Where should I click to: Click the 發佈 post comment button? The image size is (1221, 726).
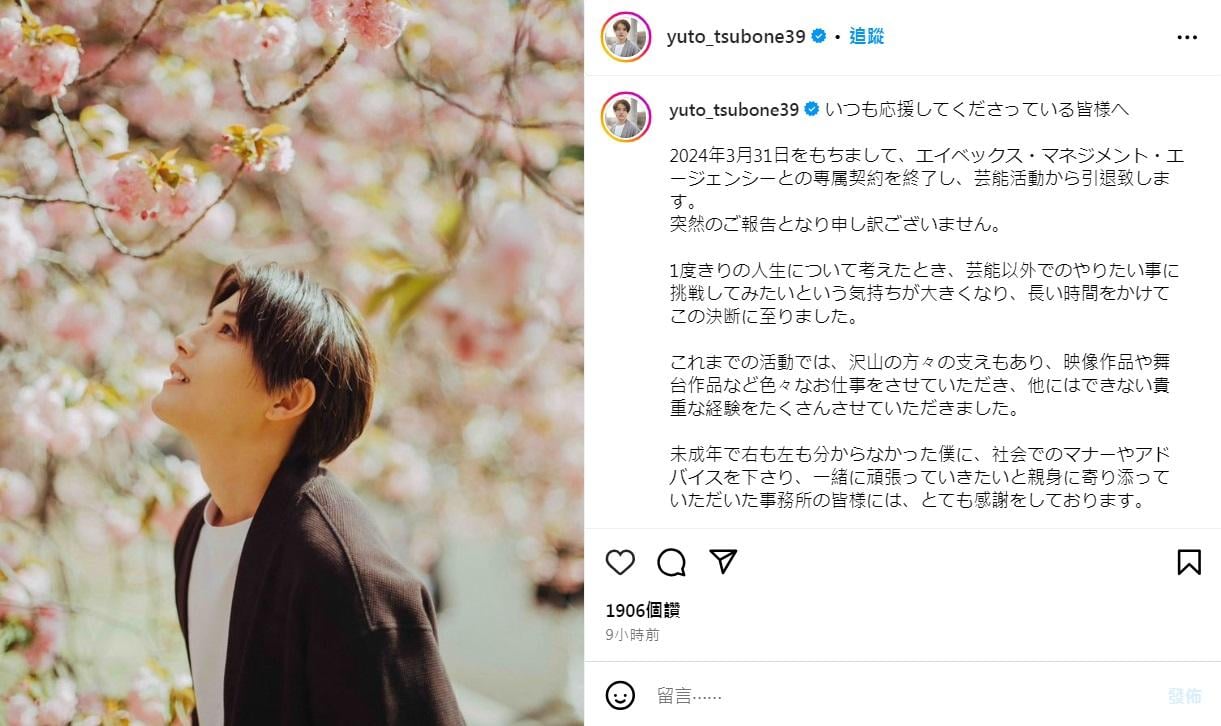(1185, 695)
